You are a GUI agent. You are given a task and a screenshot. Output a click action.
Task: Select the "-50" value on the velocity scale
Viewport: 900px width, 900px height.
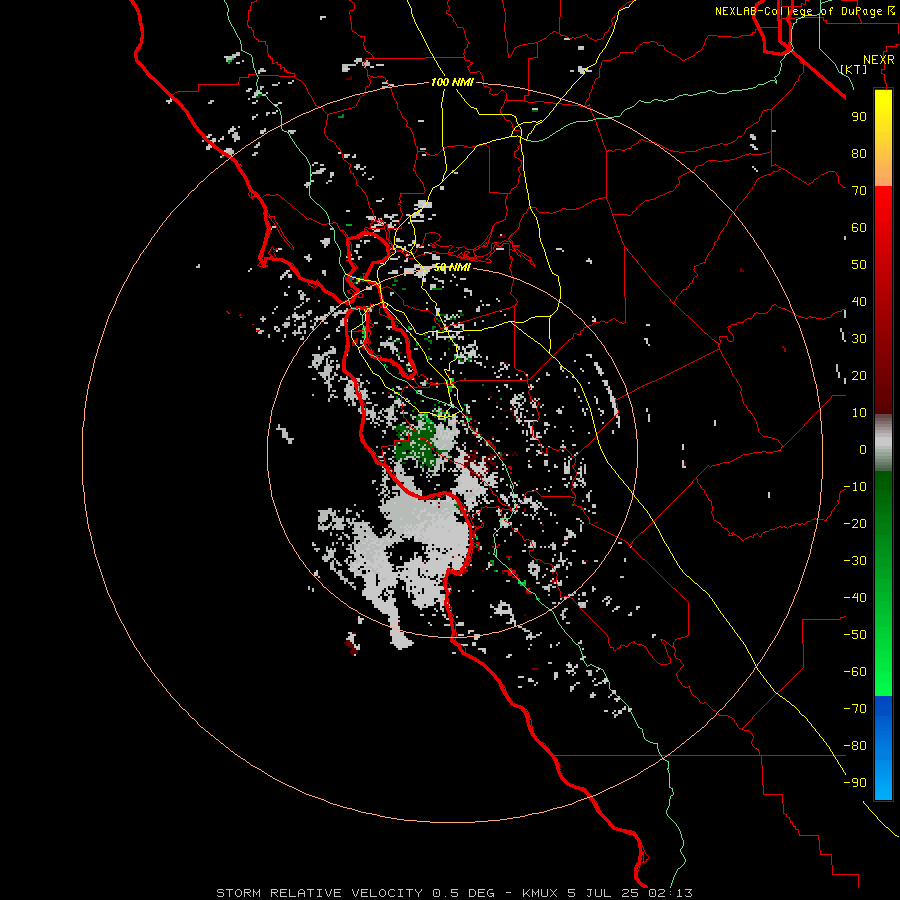pos(855,635)
